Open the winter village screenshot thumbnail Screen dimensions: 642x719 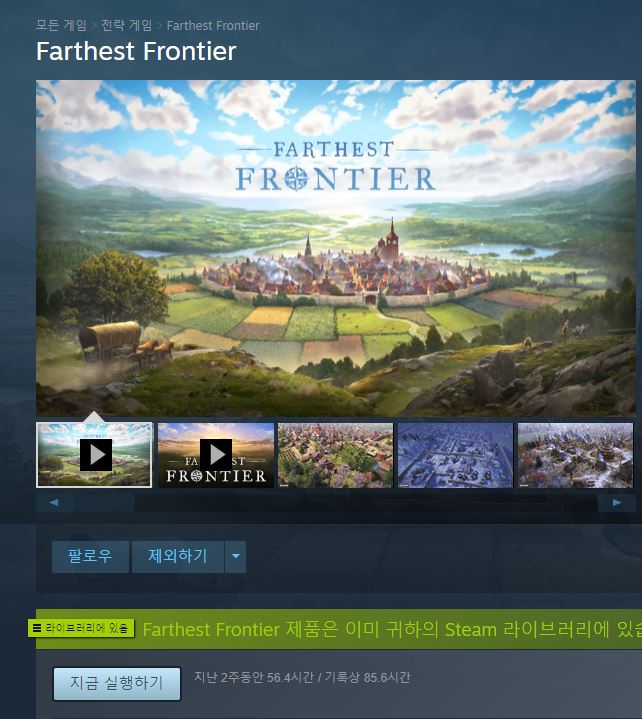point(576,455)
